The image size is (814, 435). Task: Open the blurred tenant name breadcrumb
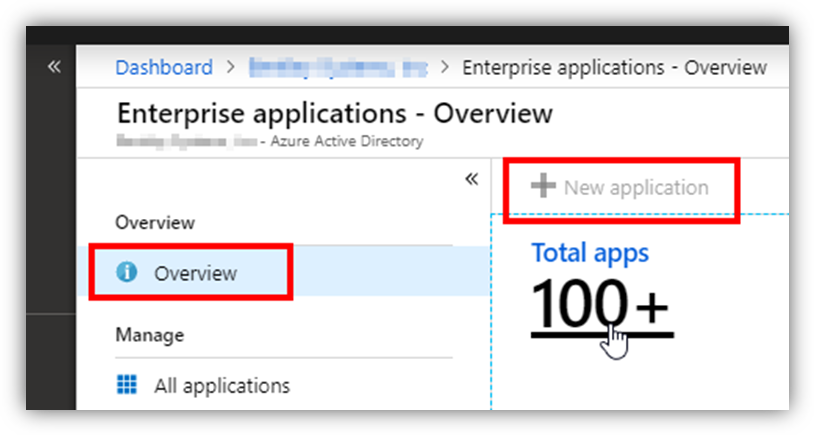pyautogui.click(x=337, y=68)
